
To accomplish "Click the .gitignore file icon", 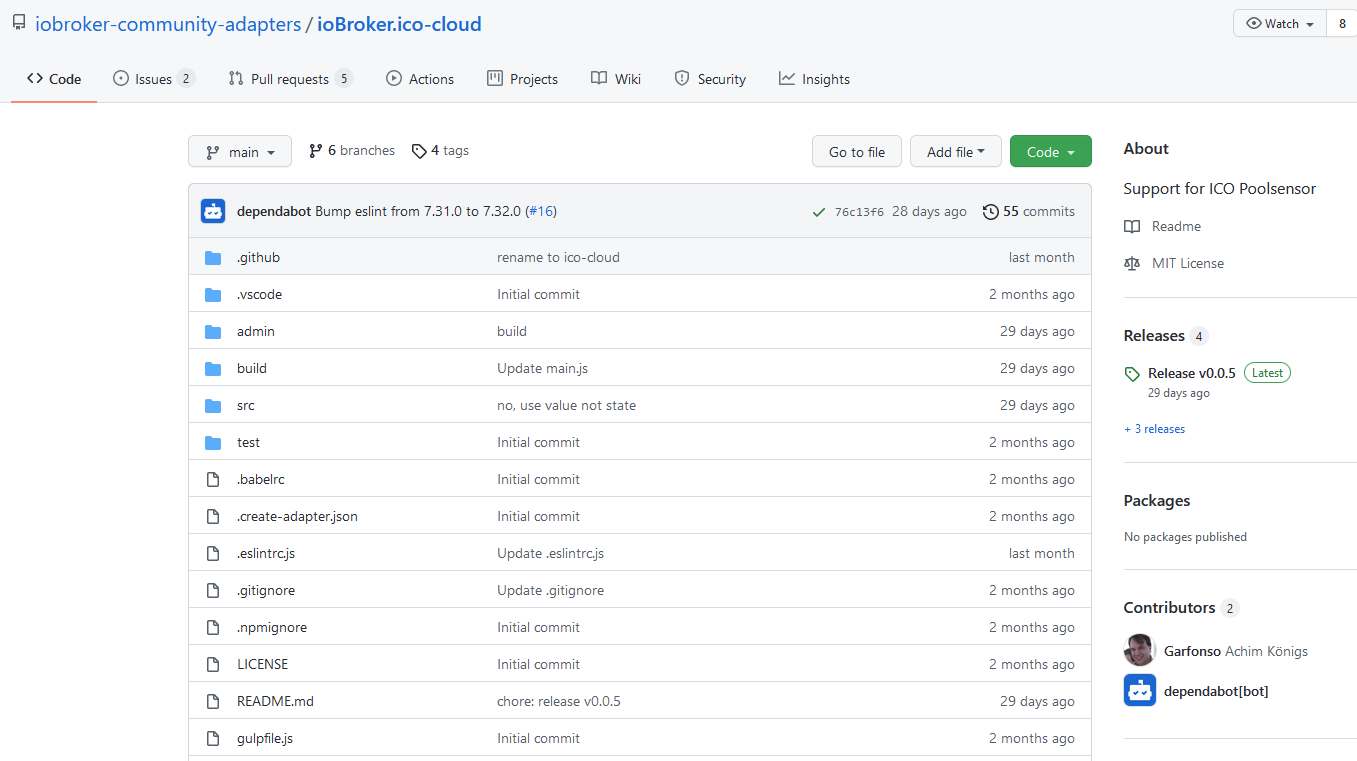I will (x=213, y=591).
